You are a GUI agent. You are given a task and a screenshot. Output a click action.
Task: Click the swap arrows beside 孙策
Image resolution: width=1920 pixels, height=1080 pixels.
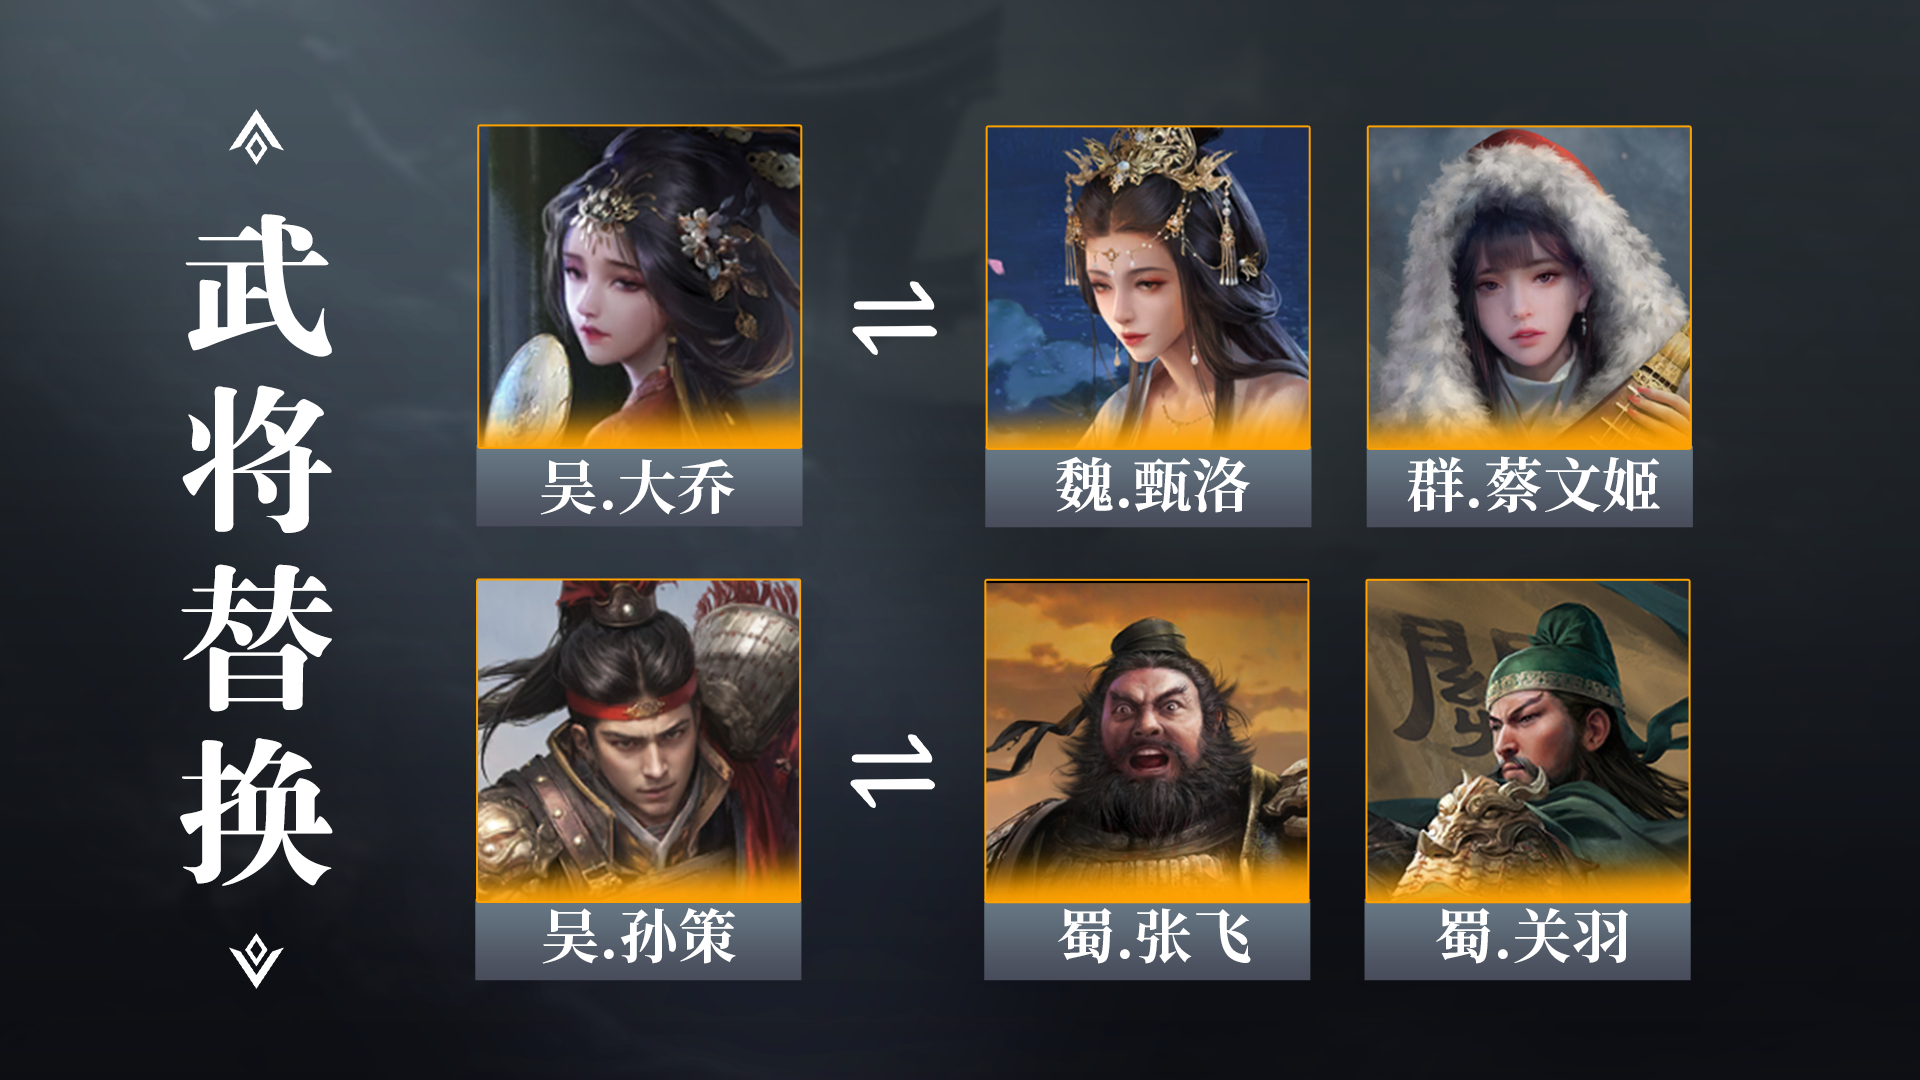pos(892,771)
